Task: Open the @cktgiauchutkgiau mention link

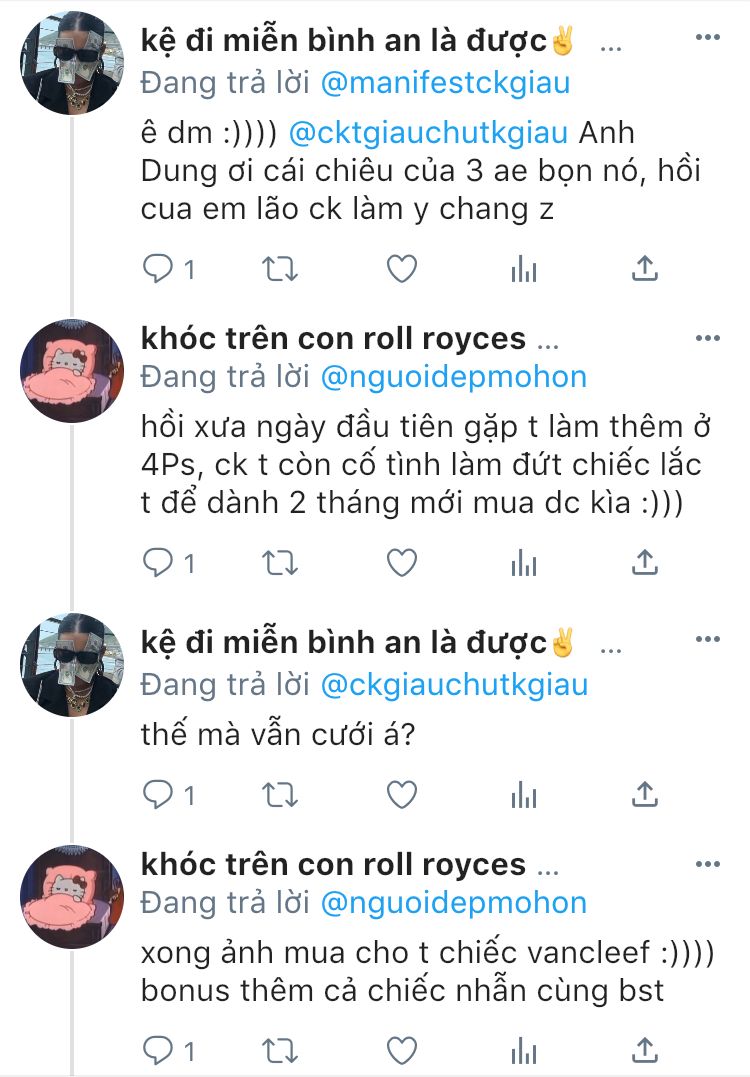Action: [428, 133]
